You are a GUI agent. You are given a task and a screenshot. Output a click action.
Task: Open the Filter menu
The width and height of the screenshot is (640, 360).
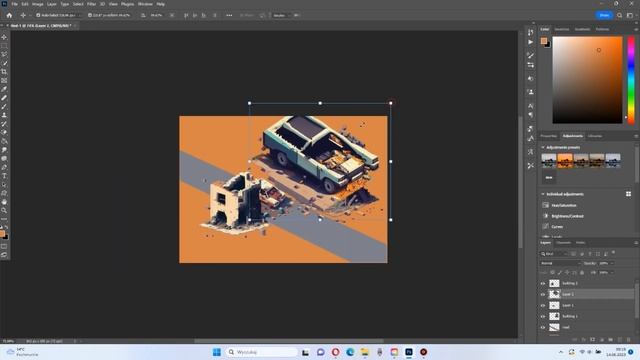click(91, 4)
